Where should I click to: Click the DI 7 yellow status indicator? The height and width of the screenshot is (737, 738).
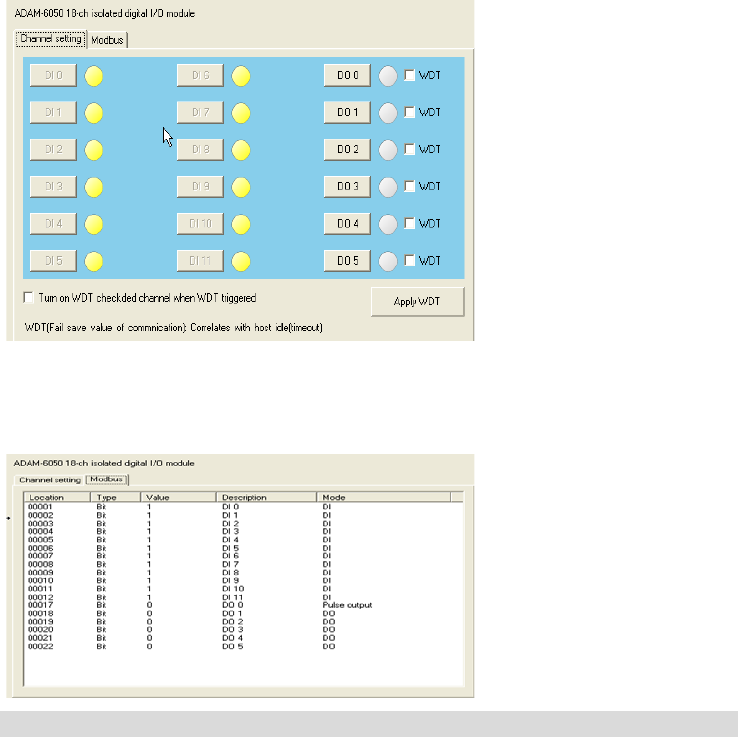click(x=241, y=113)
